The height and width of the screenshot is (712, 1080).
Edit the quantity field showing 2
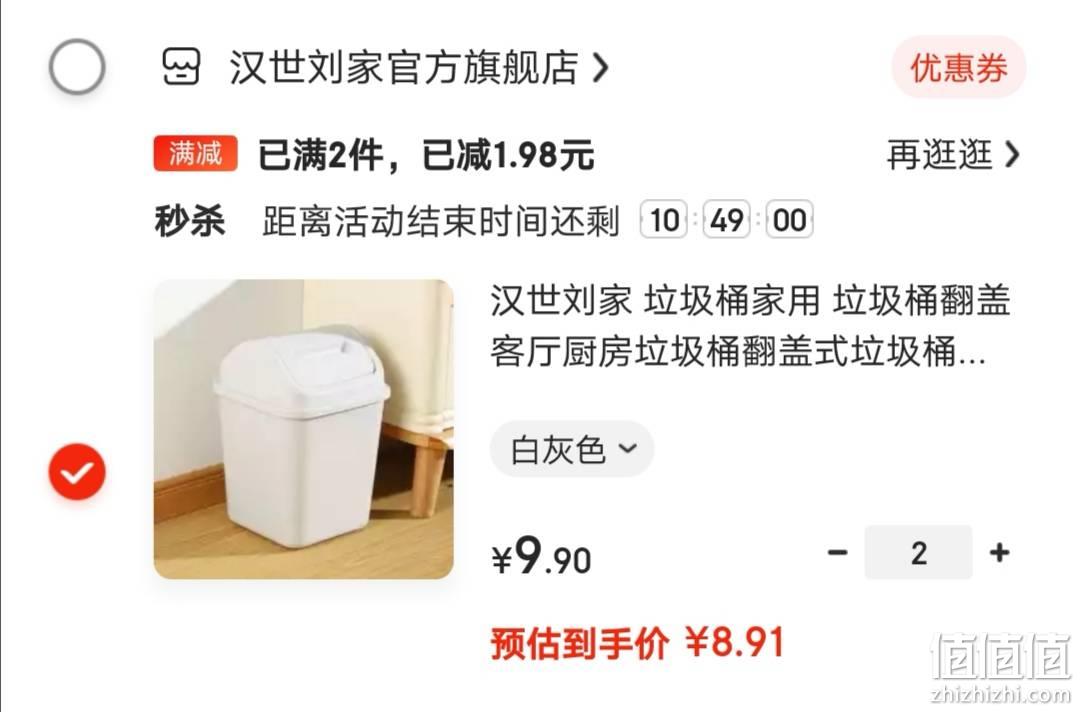tap(919, 552)
